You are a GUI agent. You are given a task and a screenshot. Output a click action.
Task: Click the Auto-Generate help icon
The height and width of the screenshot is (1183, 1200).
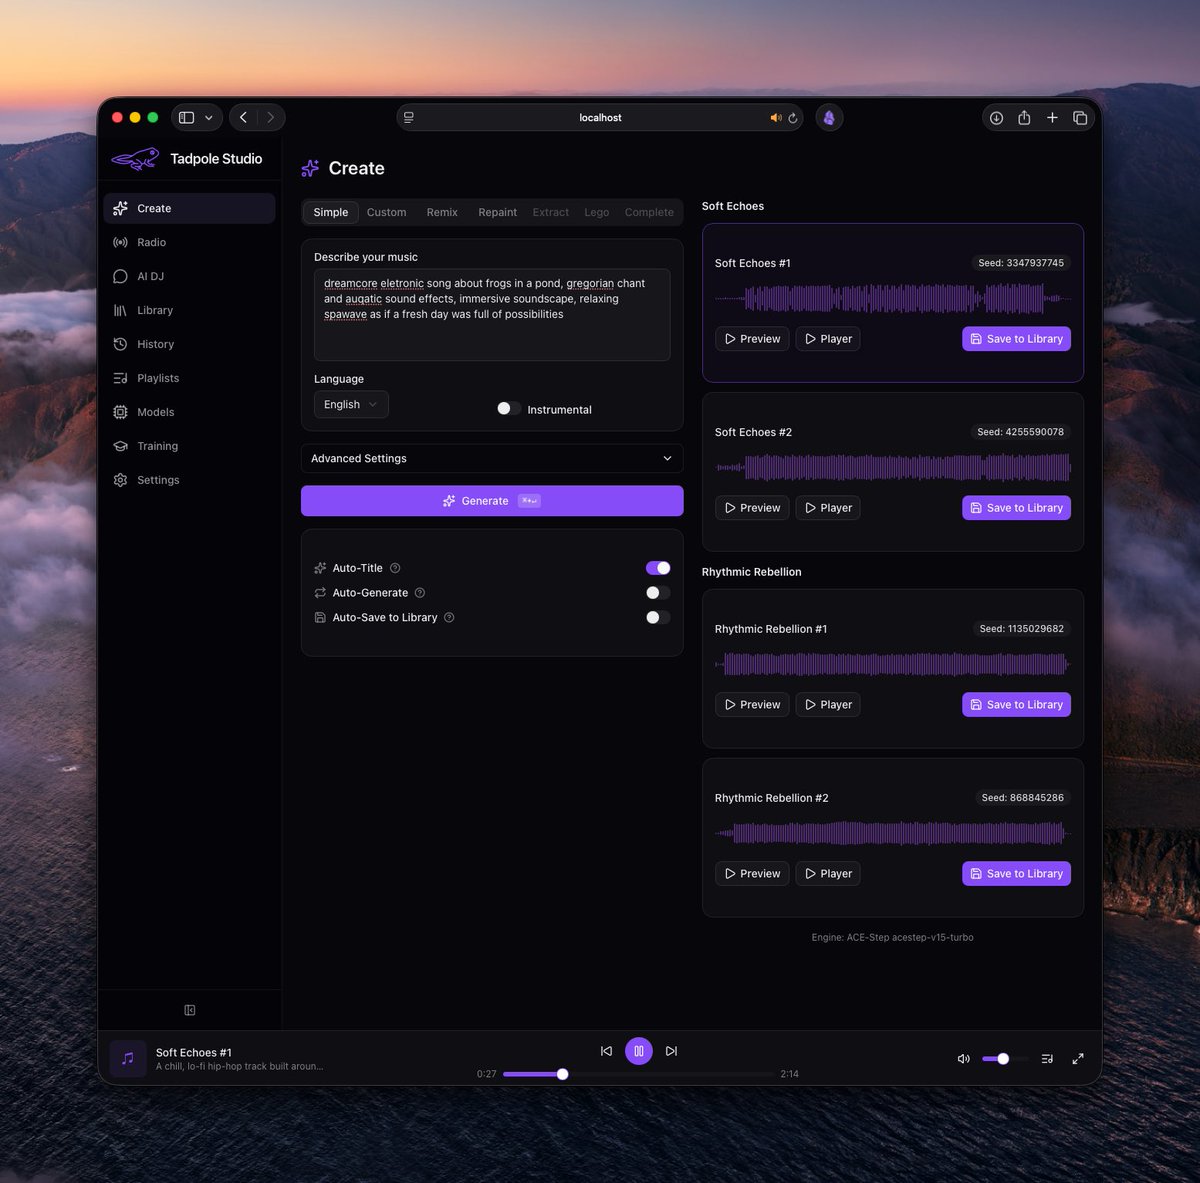[x=420, y=593]
